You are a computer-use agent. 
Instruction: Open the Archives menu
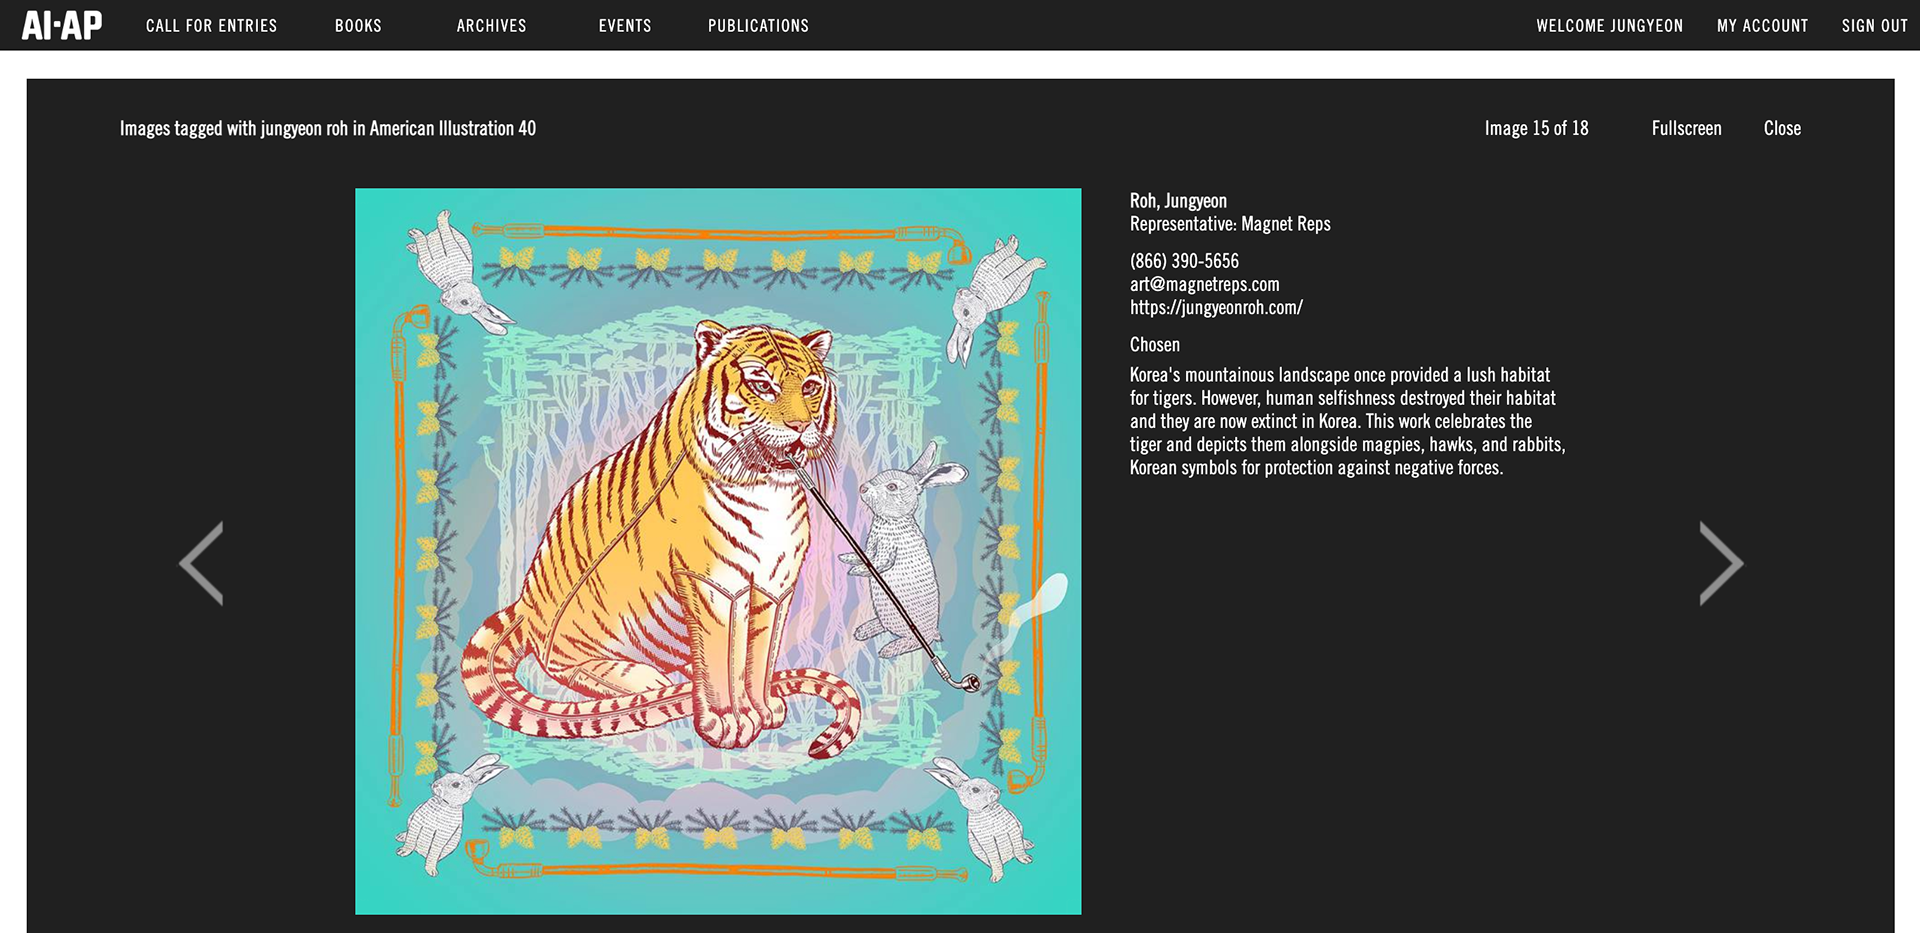coord(491,26)
